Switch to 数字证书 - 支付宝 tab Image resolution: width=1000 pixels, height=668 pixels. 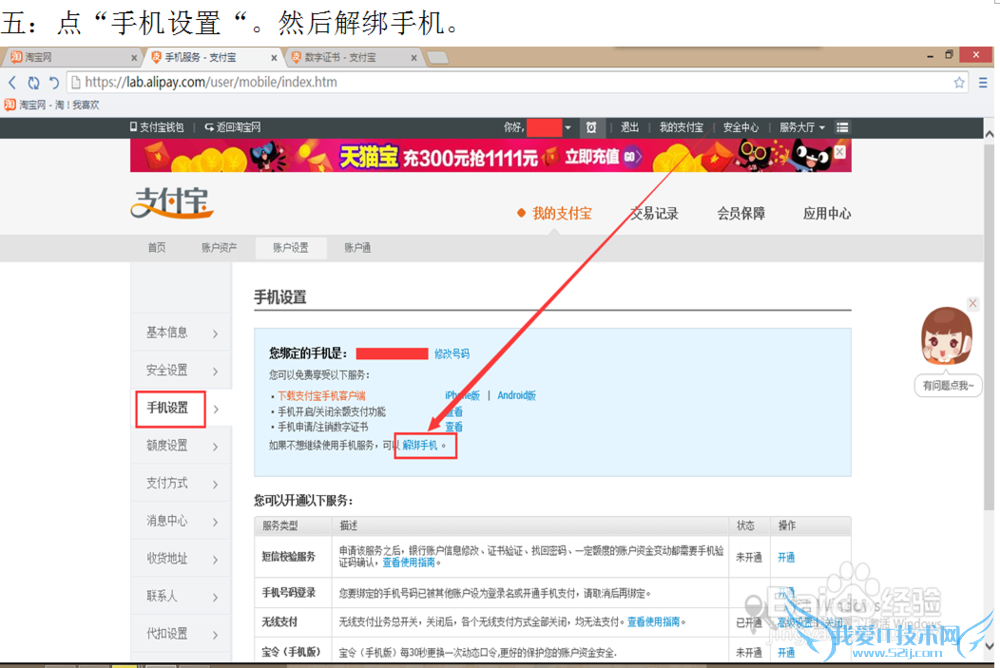(x=352, y=57)
